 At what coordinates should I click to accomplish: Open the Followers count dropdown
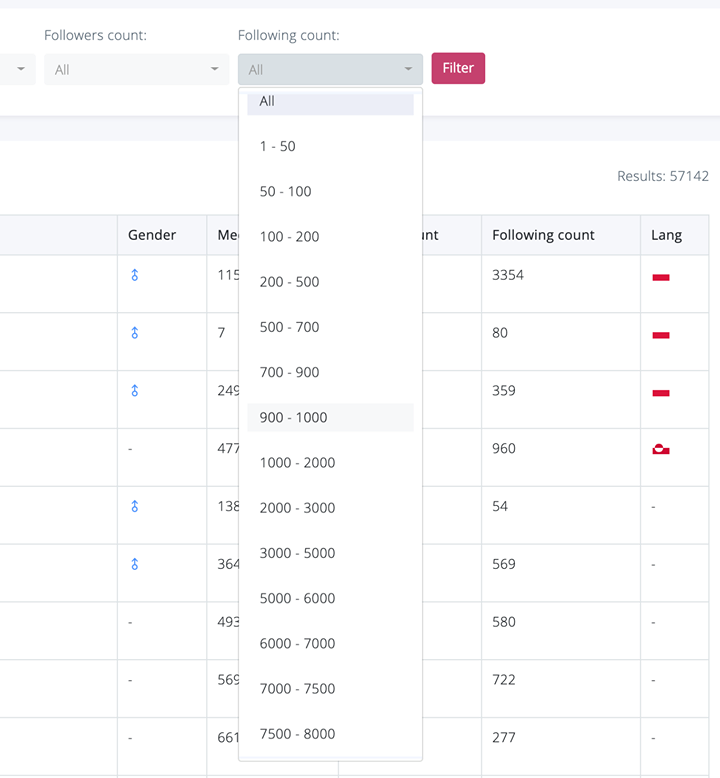click(136, 69)
